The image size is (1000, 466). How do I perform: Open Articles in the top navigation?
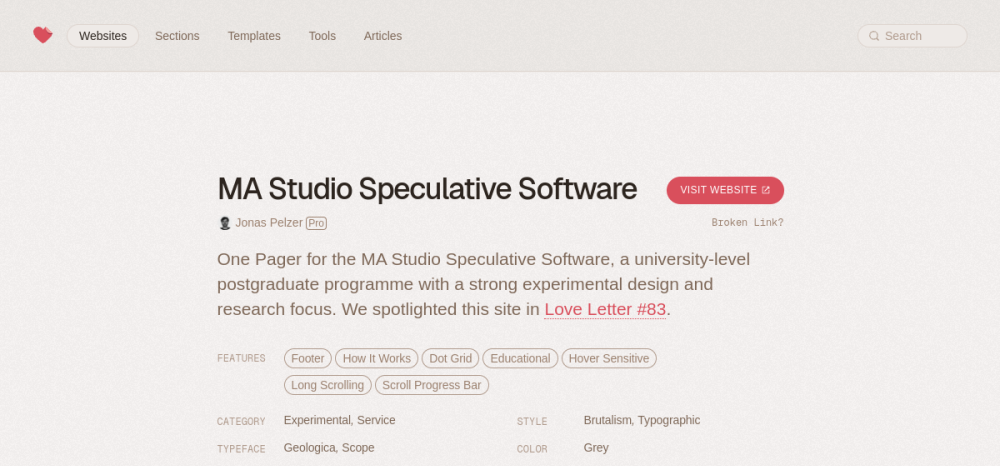[x=383, y=36]
